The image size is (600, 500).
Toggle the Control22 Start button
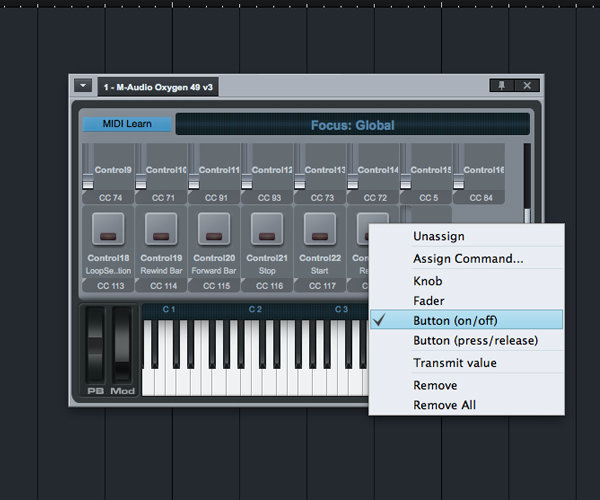(x=320, y=229)
